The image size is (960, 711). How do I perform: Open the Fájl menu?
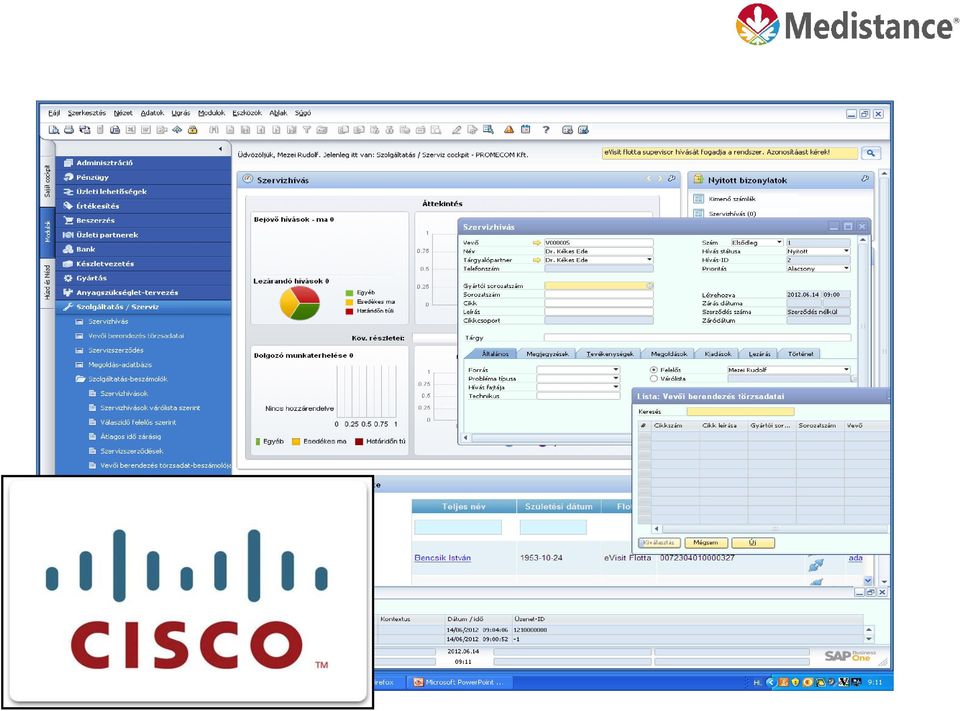(x=54, y=113)
